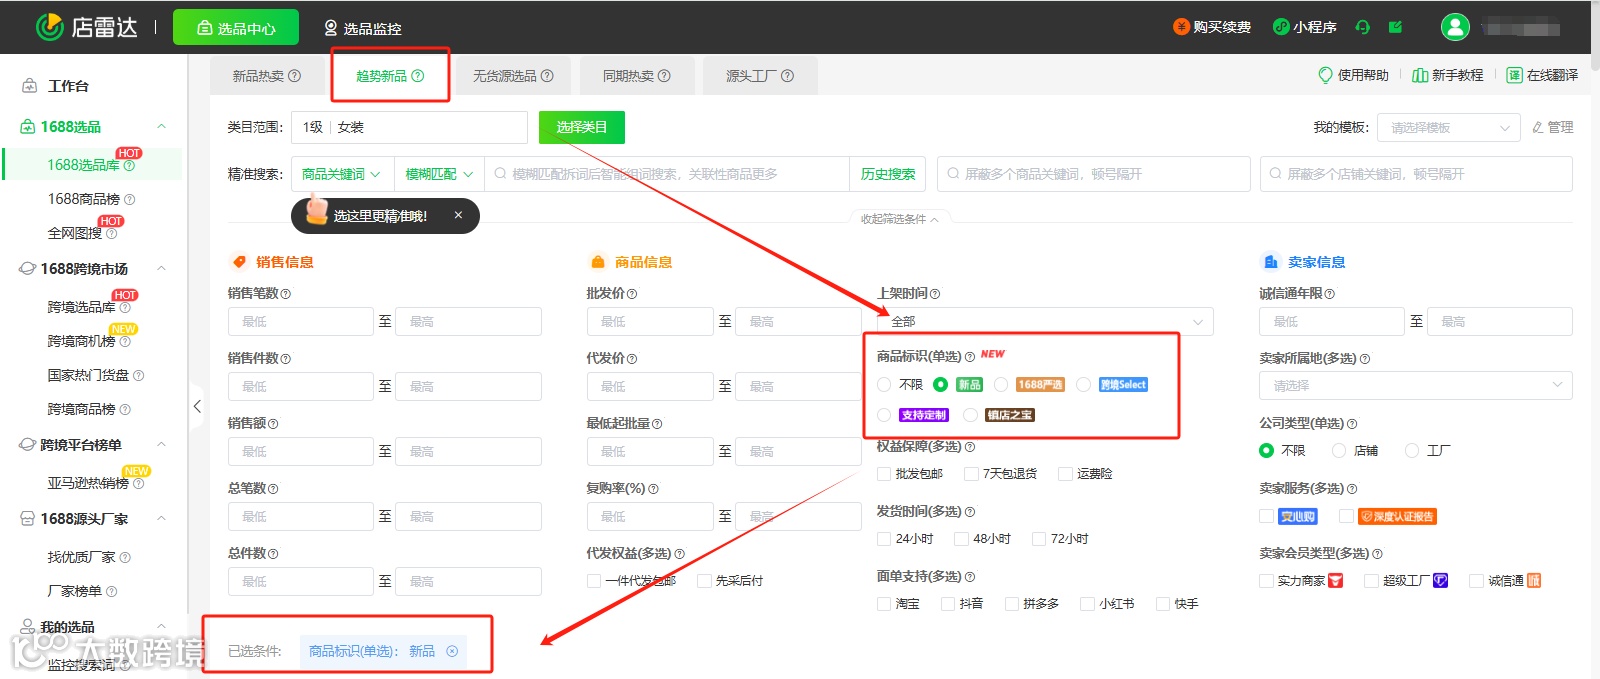Click help icon beside 无货源选品 tab
Screen dimensions: 1600x679
tap(547, 76)
